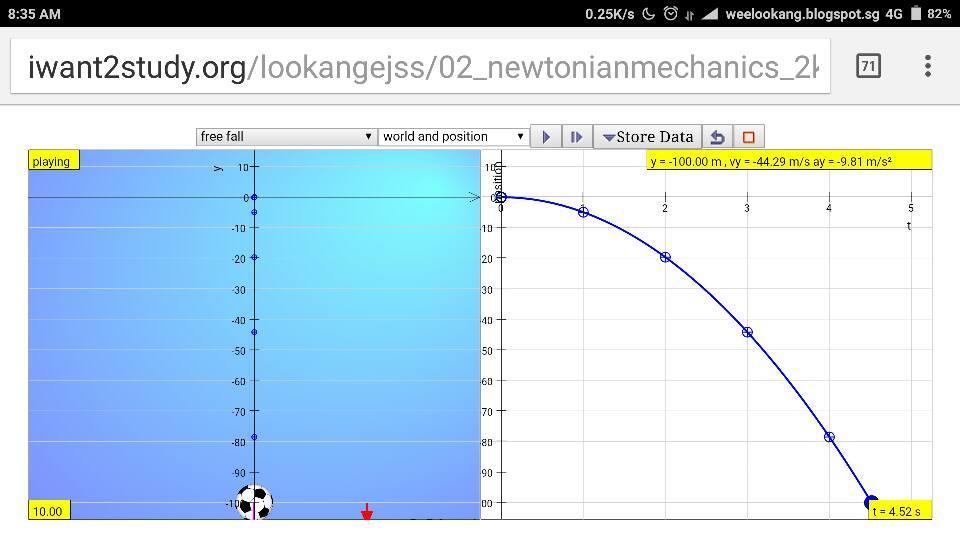Click the red square initialize button
The image size is (960, 540).
tap(748, 137)
